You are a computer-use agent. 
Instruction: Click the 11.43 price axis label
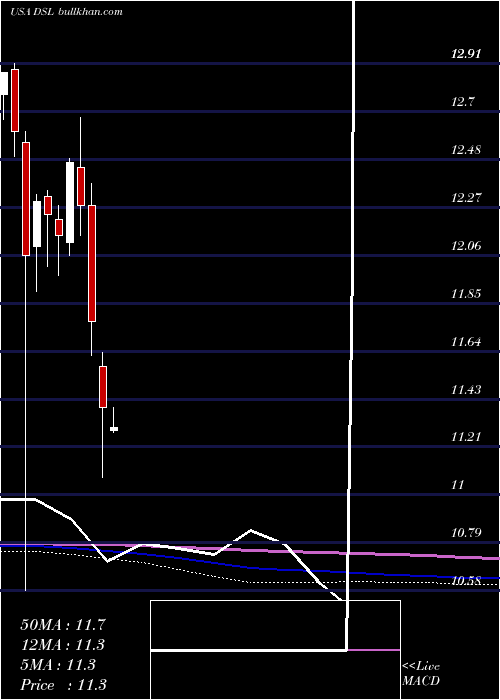467,390
